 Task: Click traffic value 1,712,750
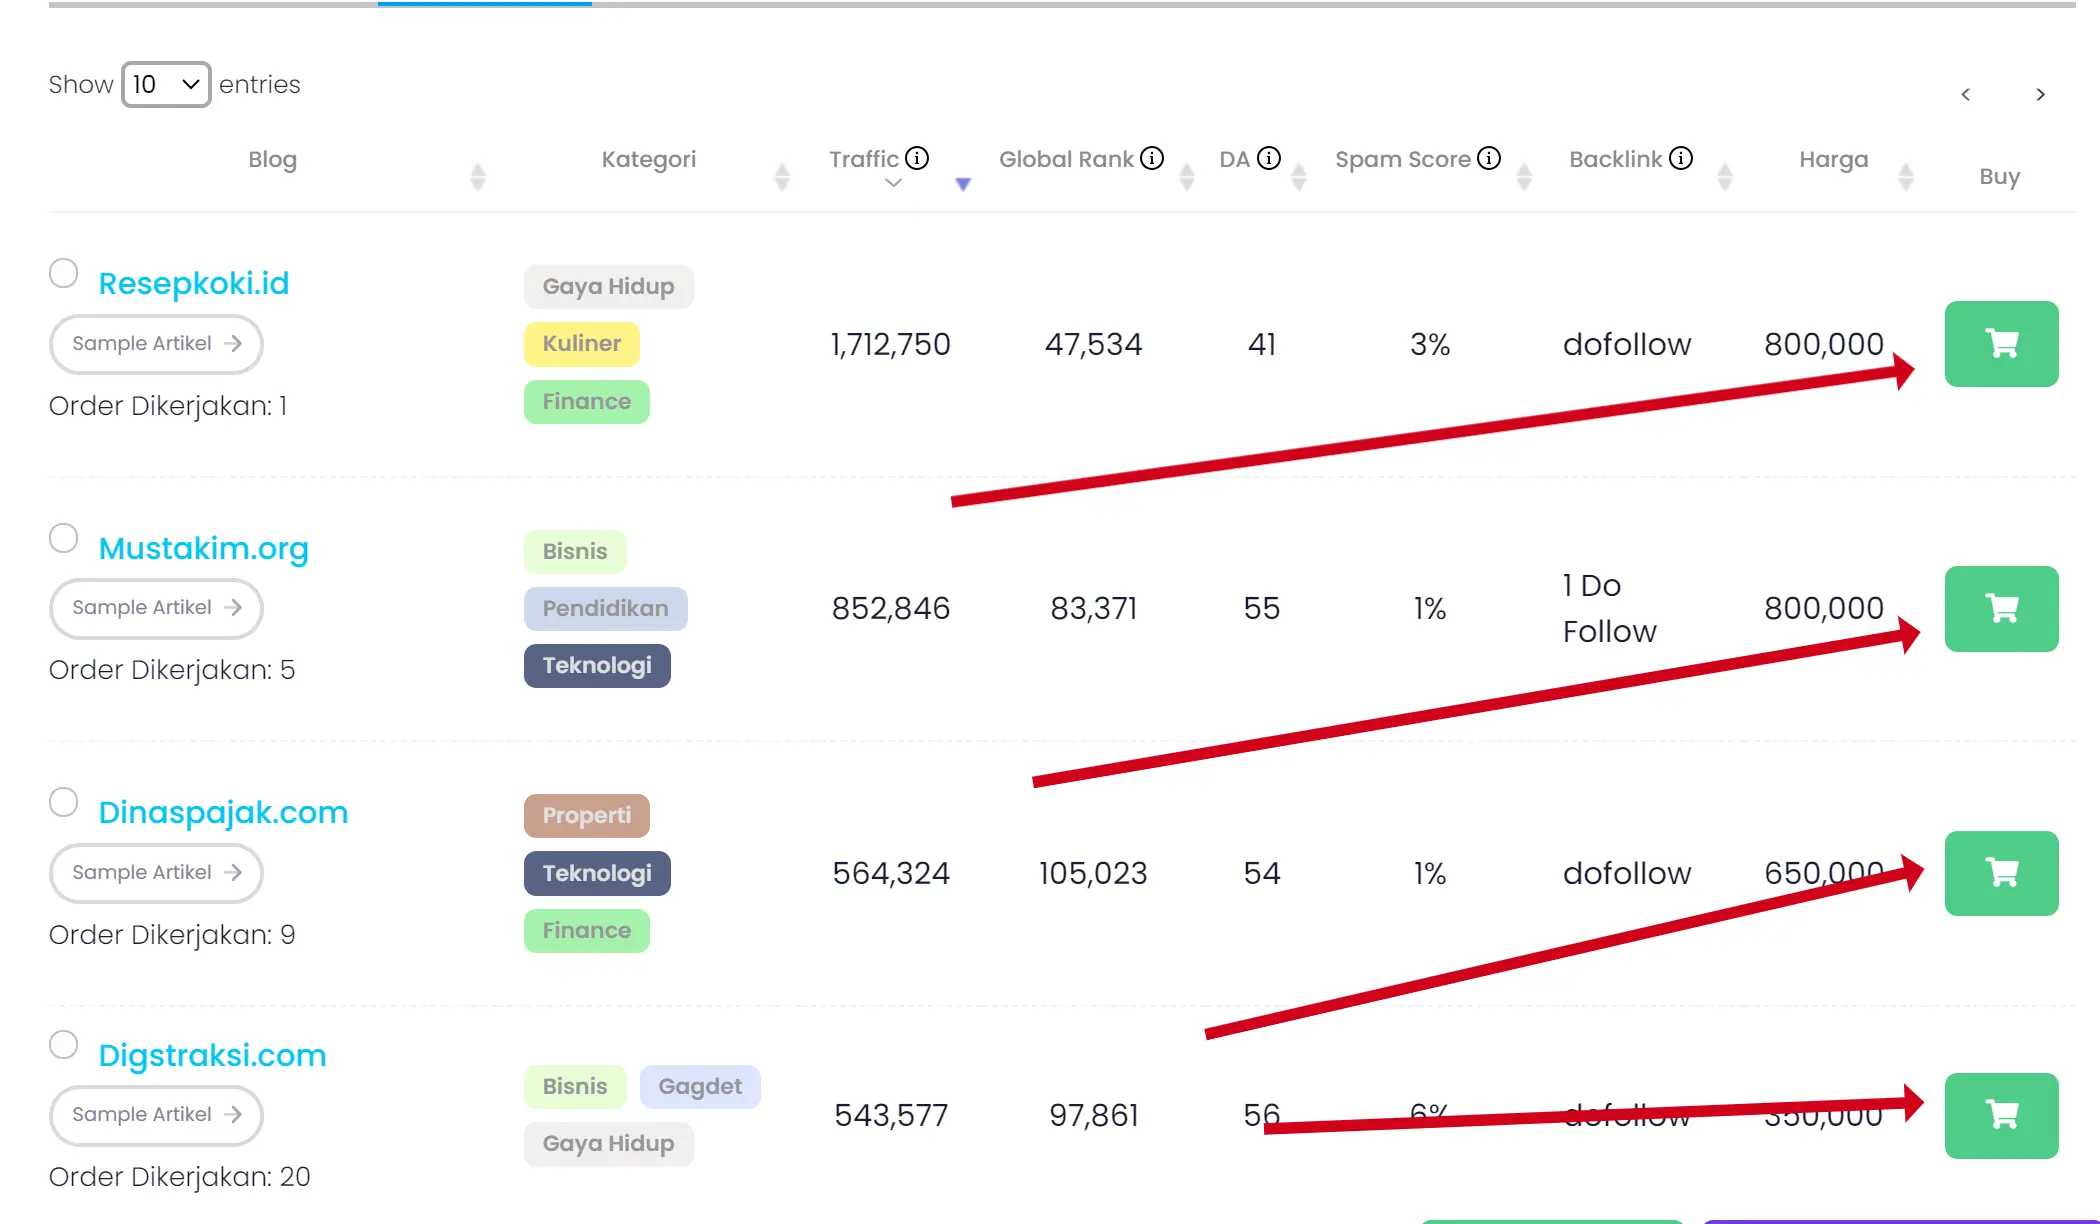891,344
